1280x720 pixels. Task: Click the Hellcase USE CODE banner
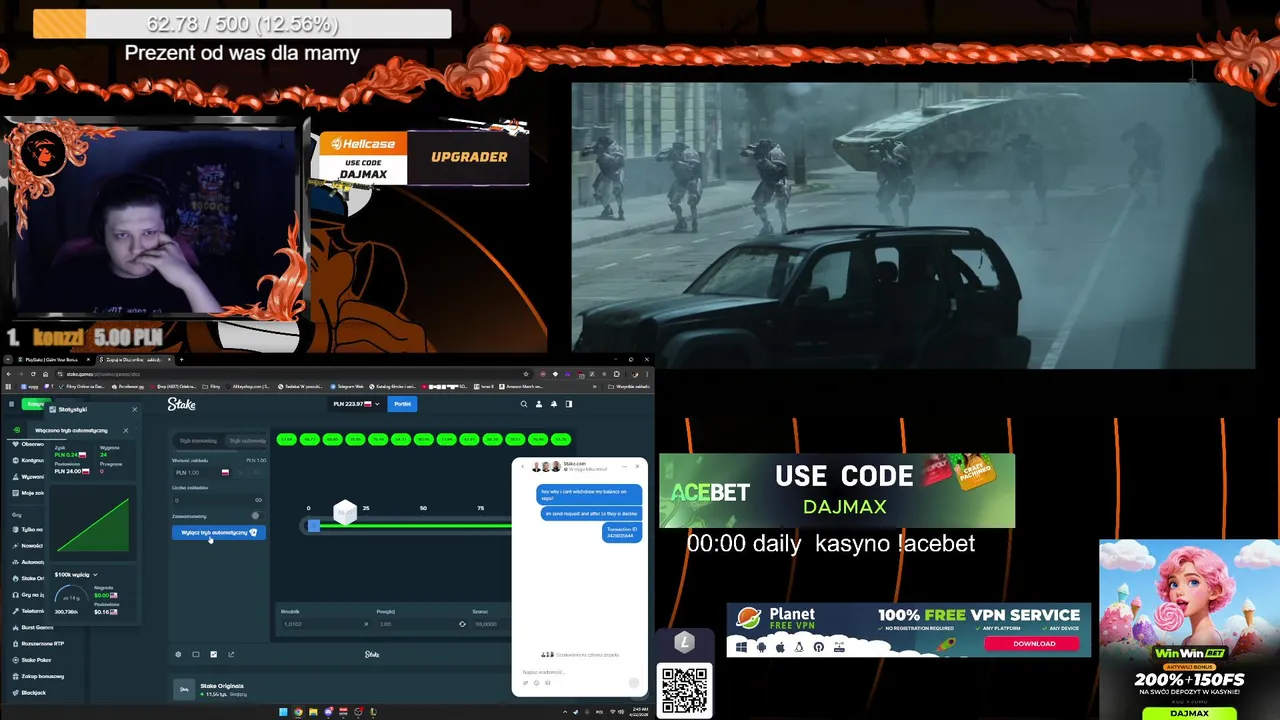pos(364,158)
